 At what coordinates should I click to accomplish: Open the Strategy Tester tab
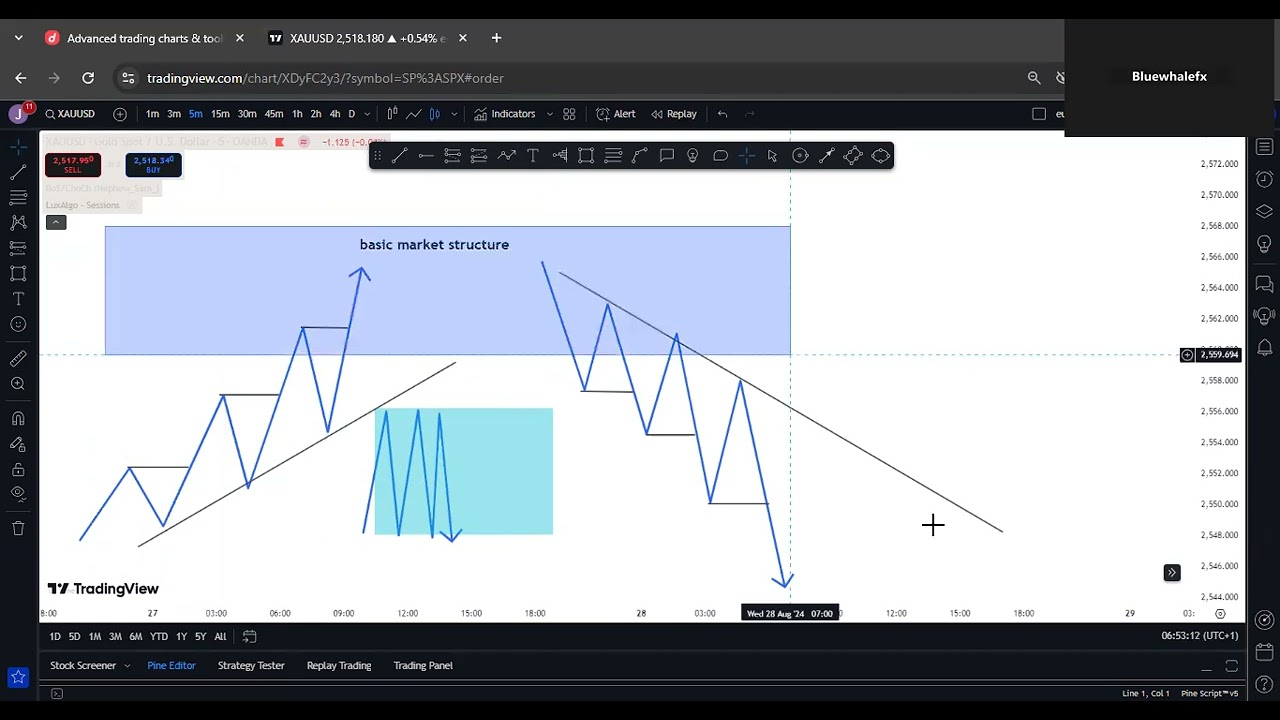coord(251,666)
